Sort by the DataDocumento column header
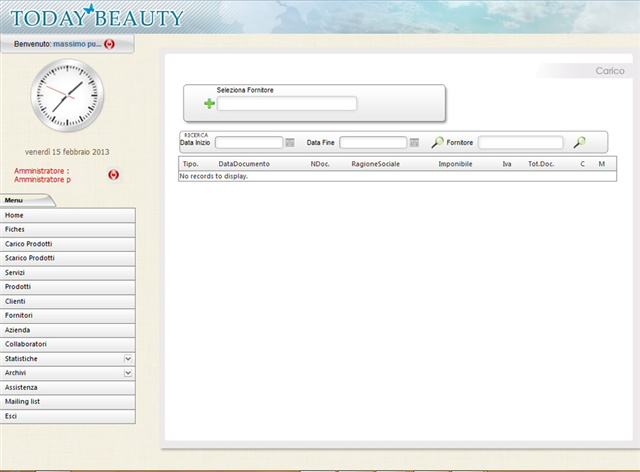 244,164
